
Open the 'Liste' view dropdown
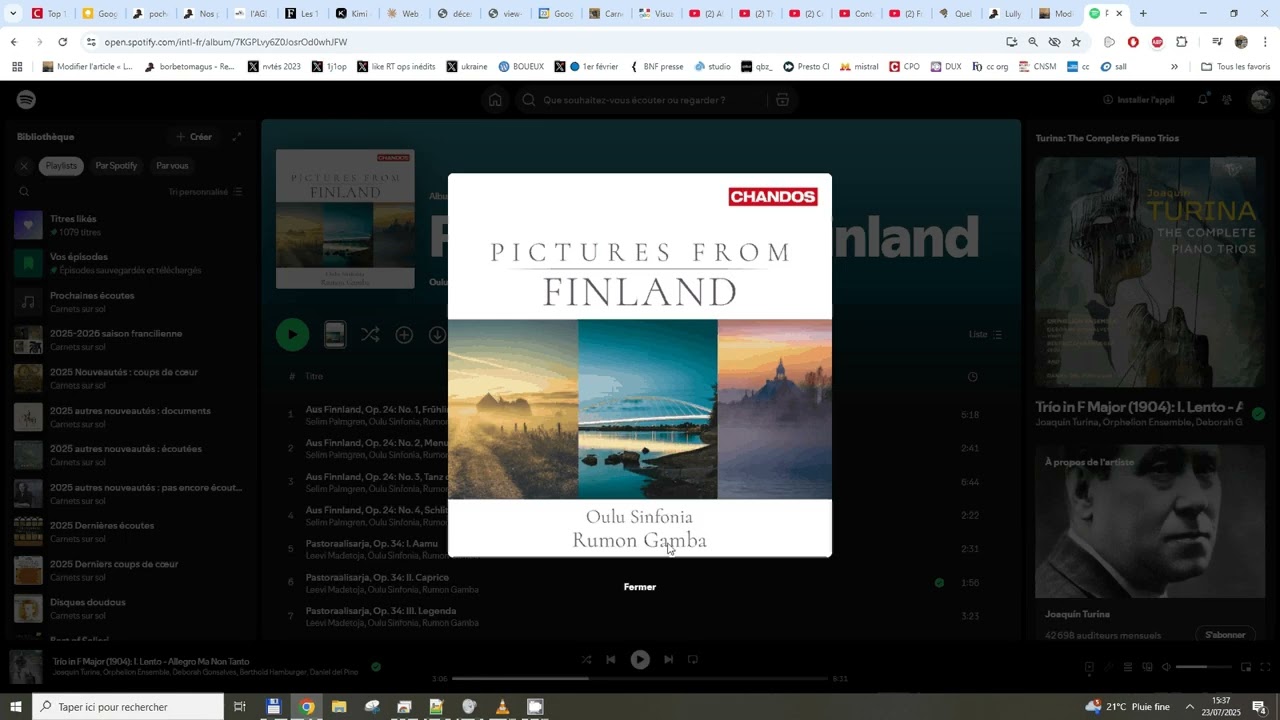985,335
